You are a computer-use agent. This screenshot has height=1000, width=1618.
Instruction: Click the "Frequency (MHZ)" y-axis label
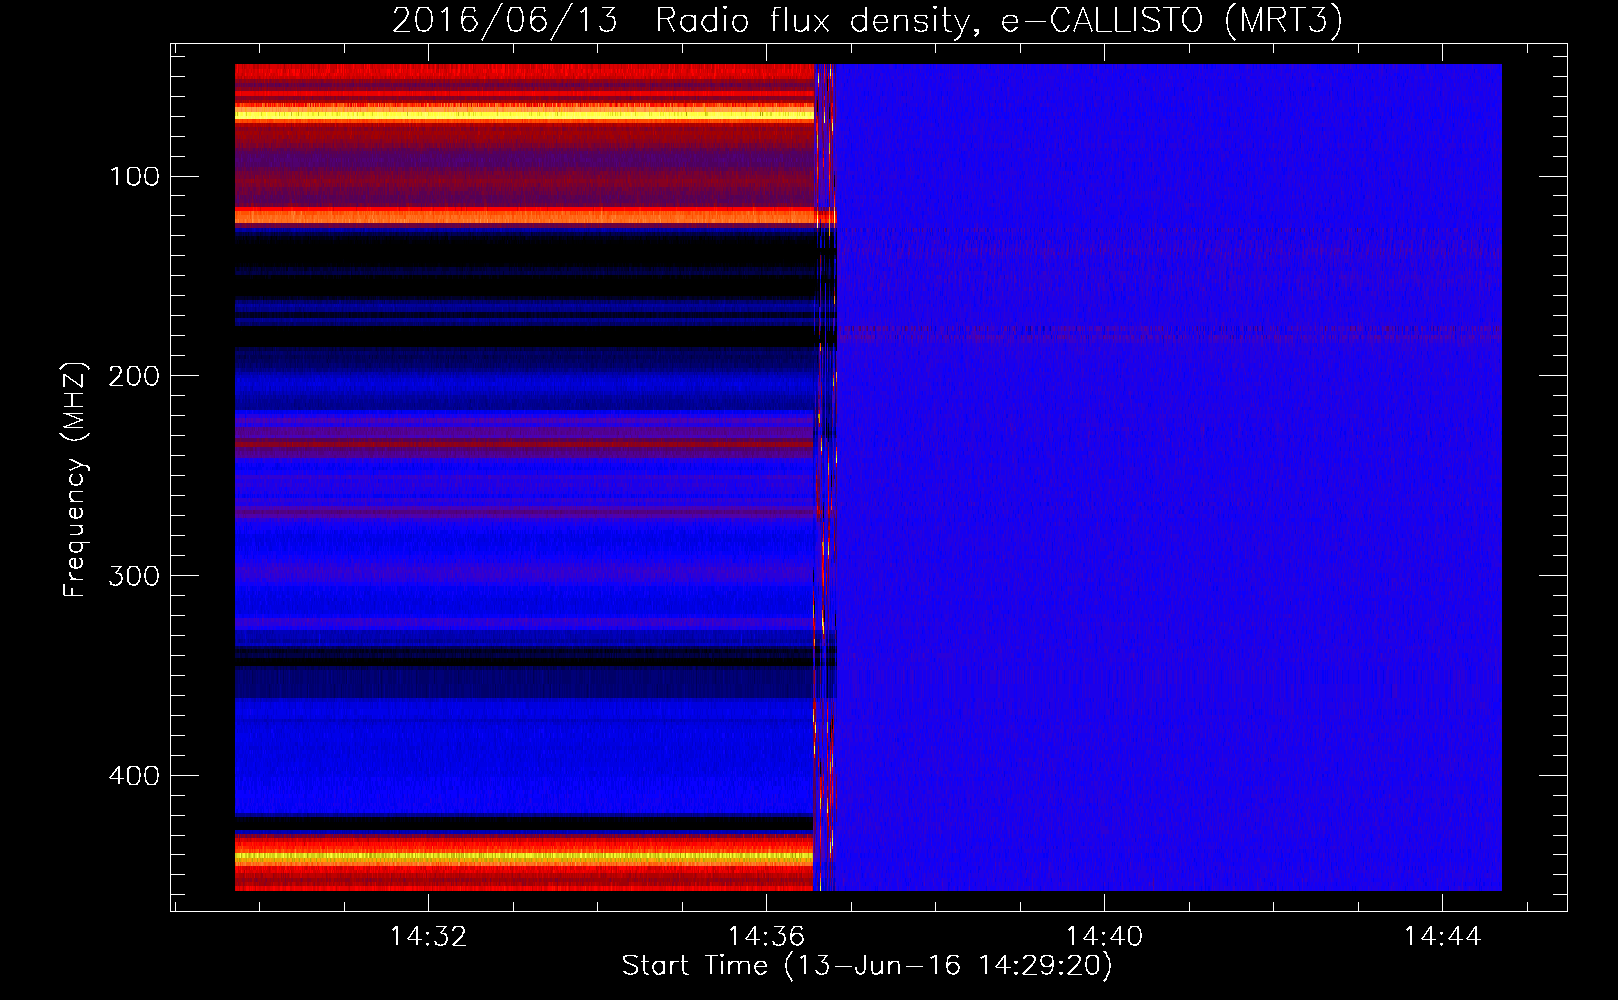pyautogui.click(x=75, y=479)
